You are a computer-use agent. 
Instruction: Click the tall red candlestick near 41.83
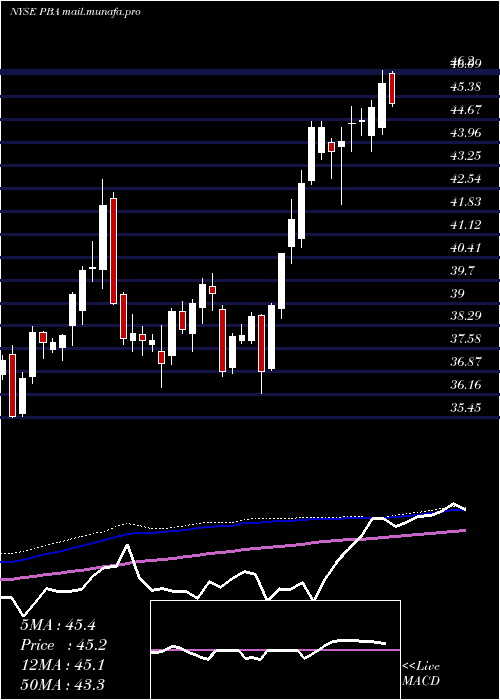coord(113,251)
